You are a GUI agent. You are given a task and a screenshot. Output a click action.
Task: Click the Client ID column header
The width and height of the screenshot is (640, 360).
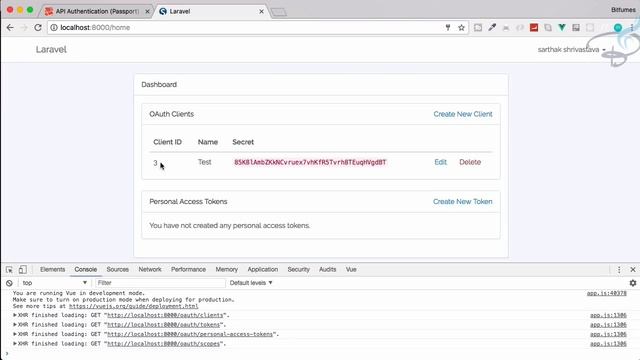167,142
